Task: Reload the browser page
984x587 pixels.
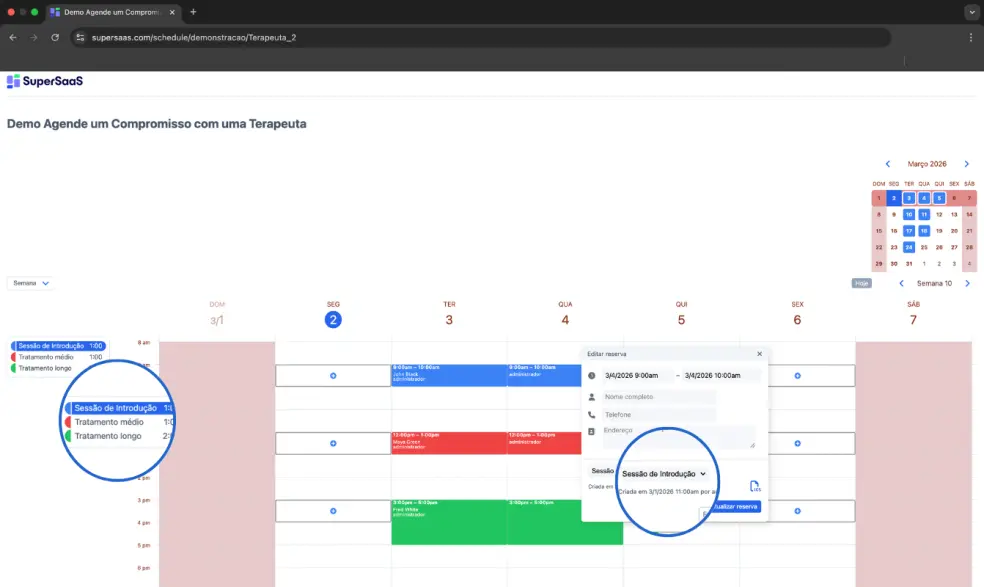Action: pyautogui.click(x=55, y=37)
